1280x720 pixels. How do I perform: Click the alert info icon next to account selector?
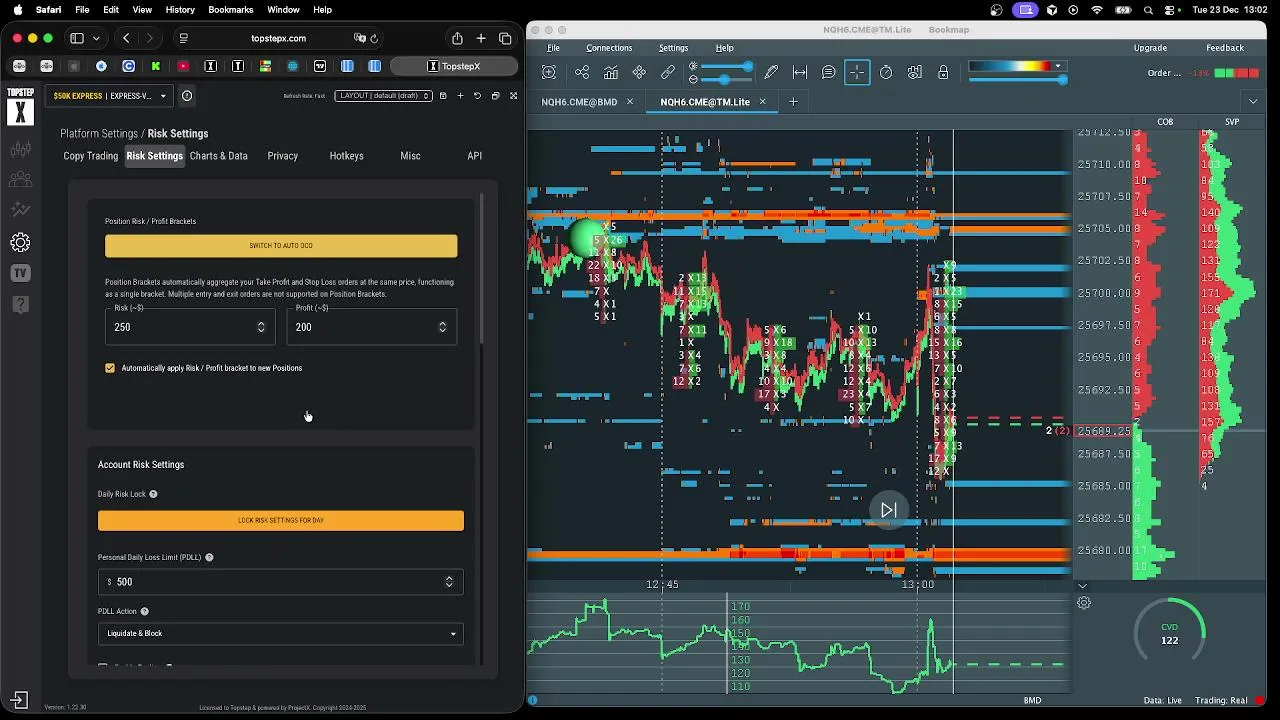[x=187, y=96]
